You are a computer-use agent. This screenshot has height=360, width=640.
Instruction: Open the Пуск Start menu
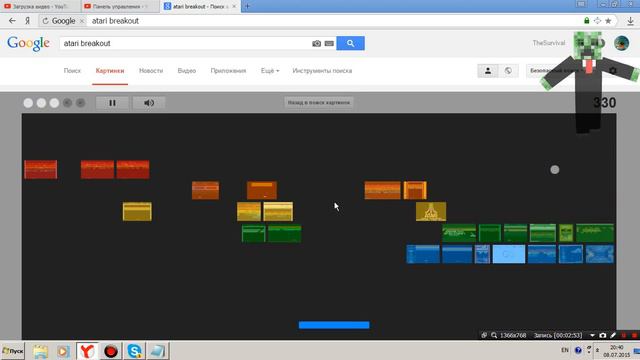click(x=13, y=351)
